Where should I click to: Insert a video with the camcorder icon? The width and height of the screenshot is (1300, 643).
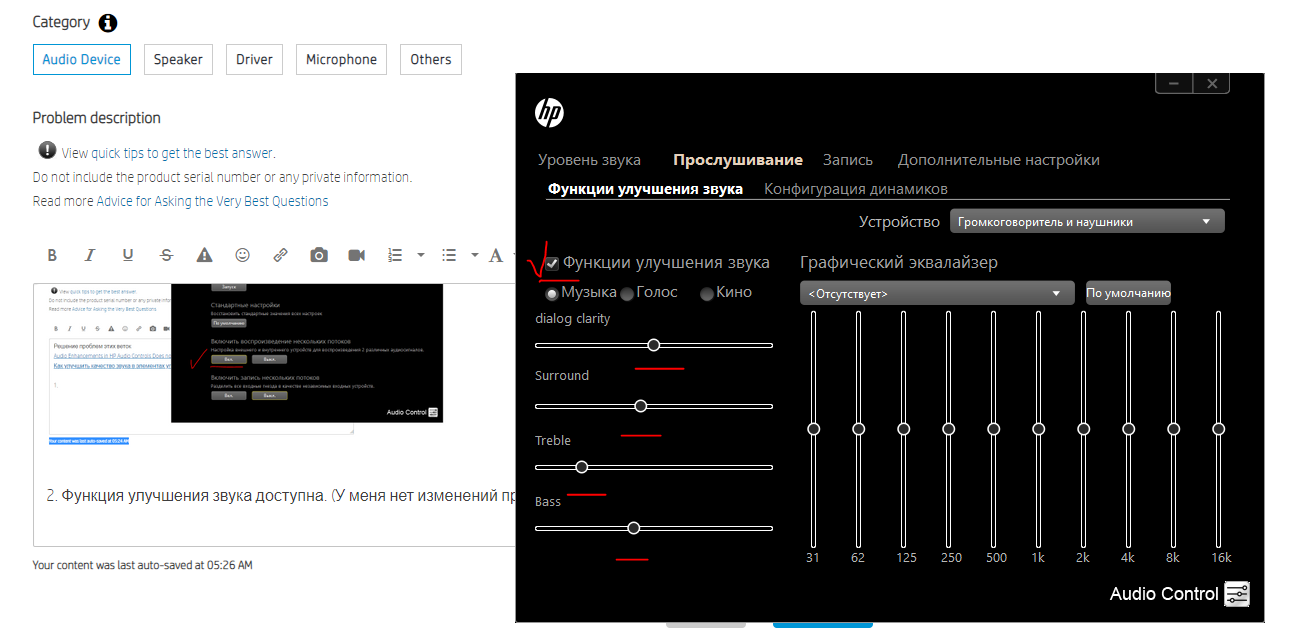tap(357, 255)
